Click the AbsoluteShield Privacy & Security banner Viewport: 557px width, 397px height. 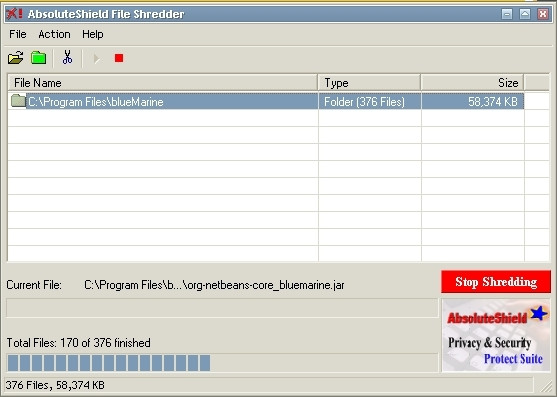pos(496,335)
